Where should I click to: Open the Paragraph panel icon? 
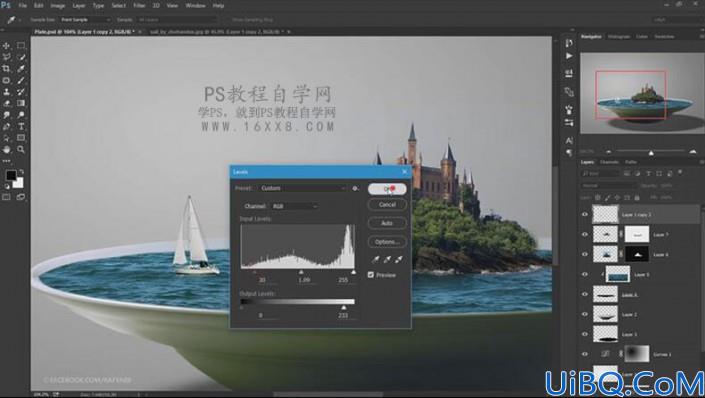[569, 153]
